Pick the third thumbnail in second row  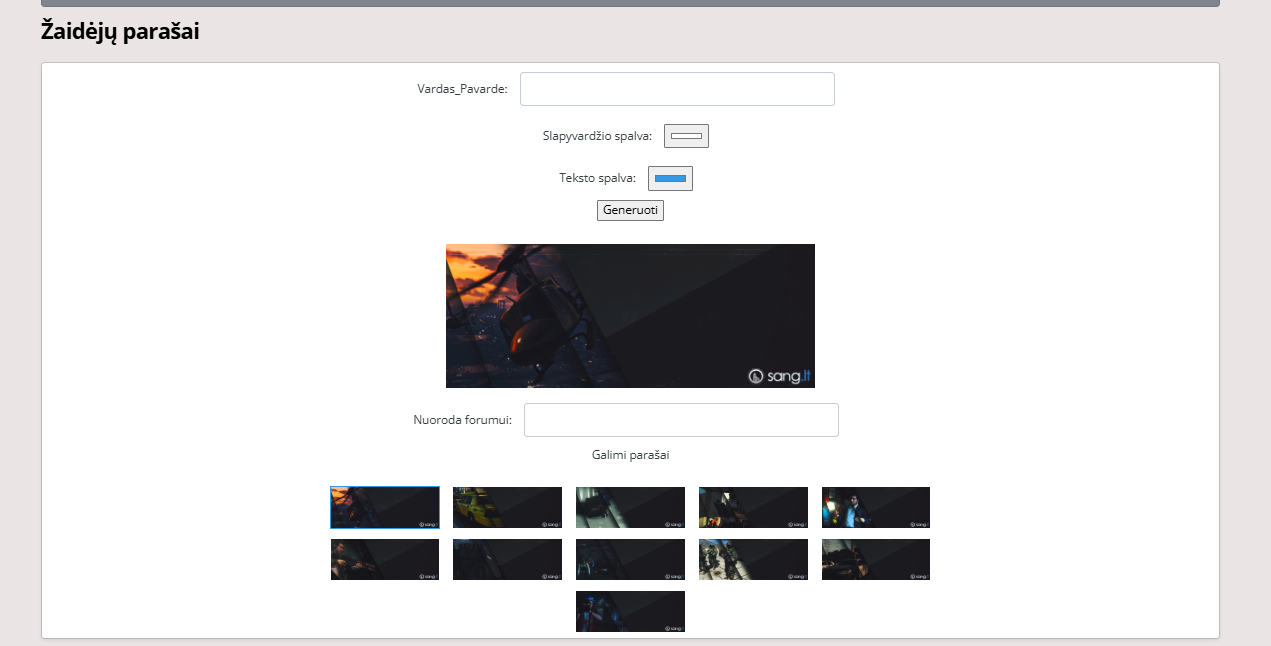point(630,559)
